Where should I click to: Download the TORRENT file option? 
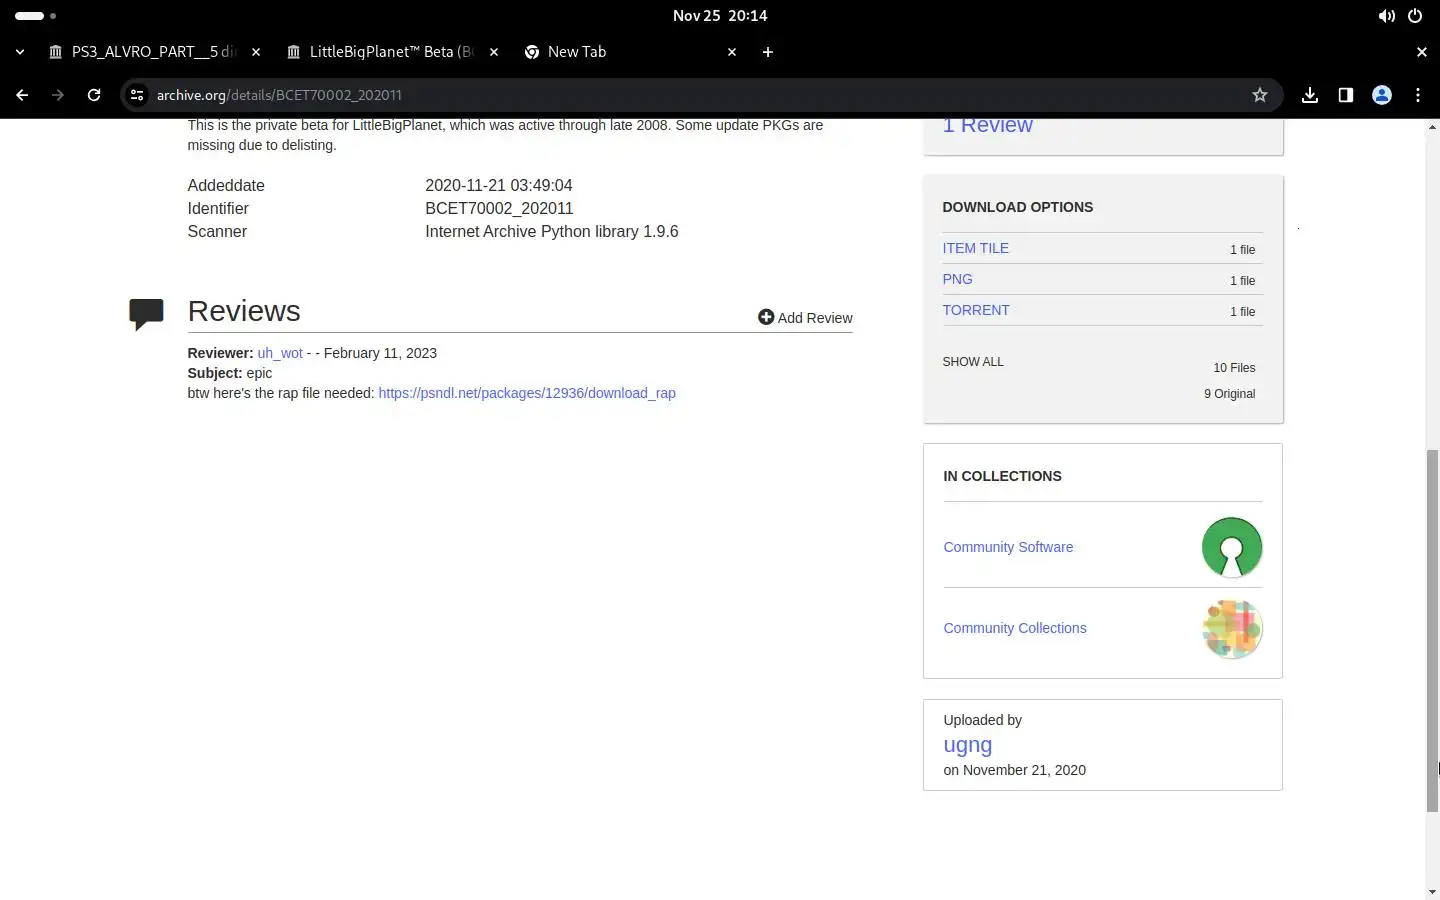click(x=976, y=310)
